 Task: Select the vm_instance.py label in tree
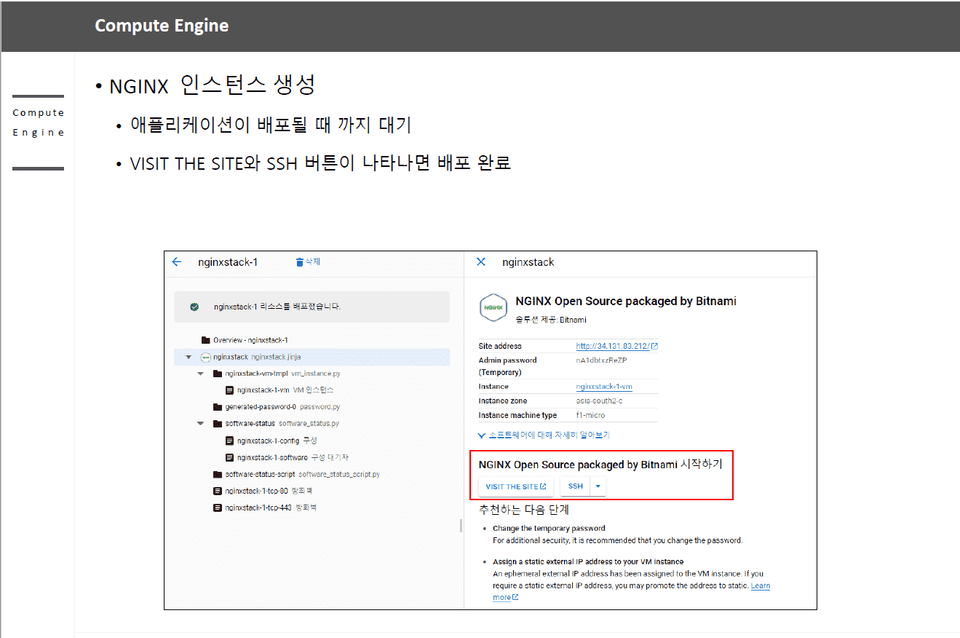pos(315,373)
